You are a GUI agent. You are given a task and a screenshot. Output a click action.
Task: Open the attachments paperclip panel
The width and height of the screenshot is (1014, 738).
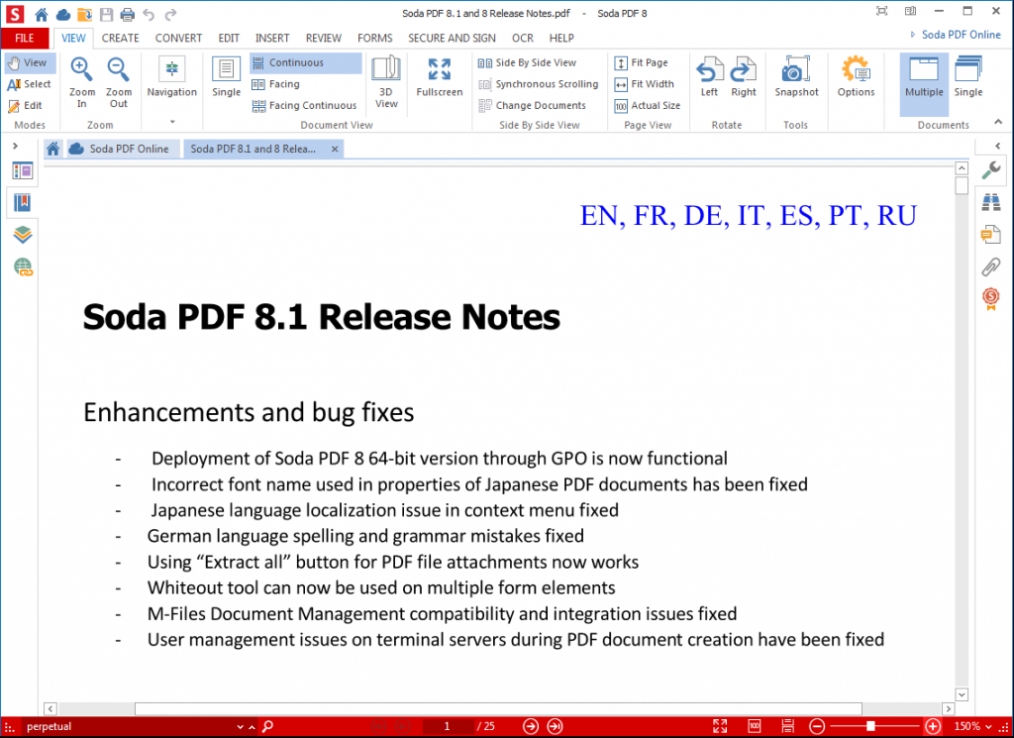(990, 266)
